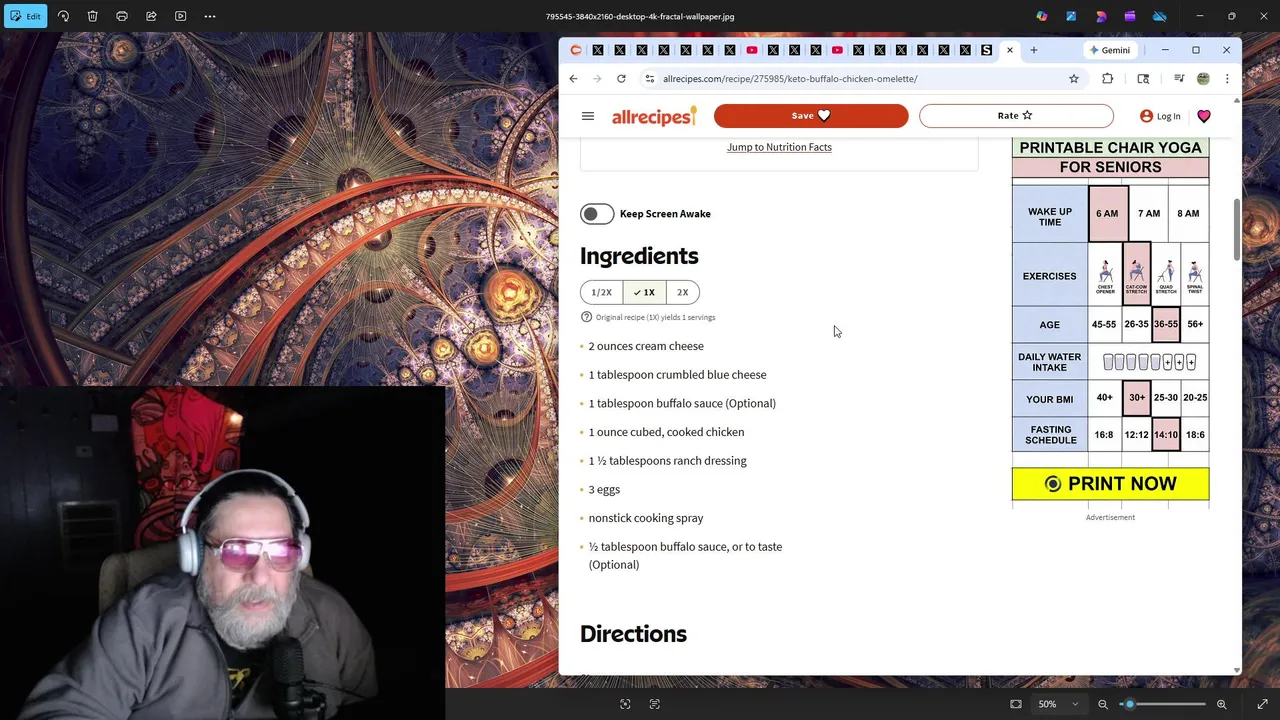Click the yellow PRINT NOW button

click(x=1110, y=484)
